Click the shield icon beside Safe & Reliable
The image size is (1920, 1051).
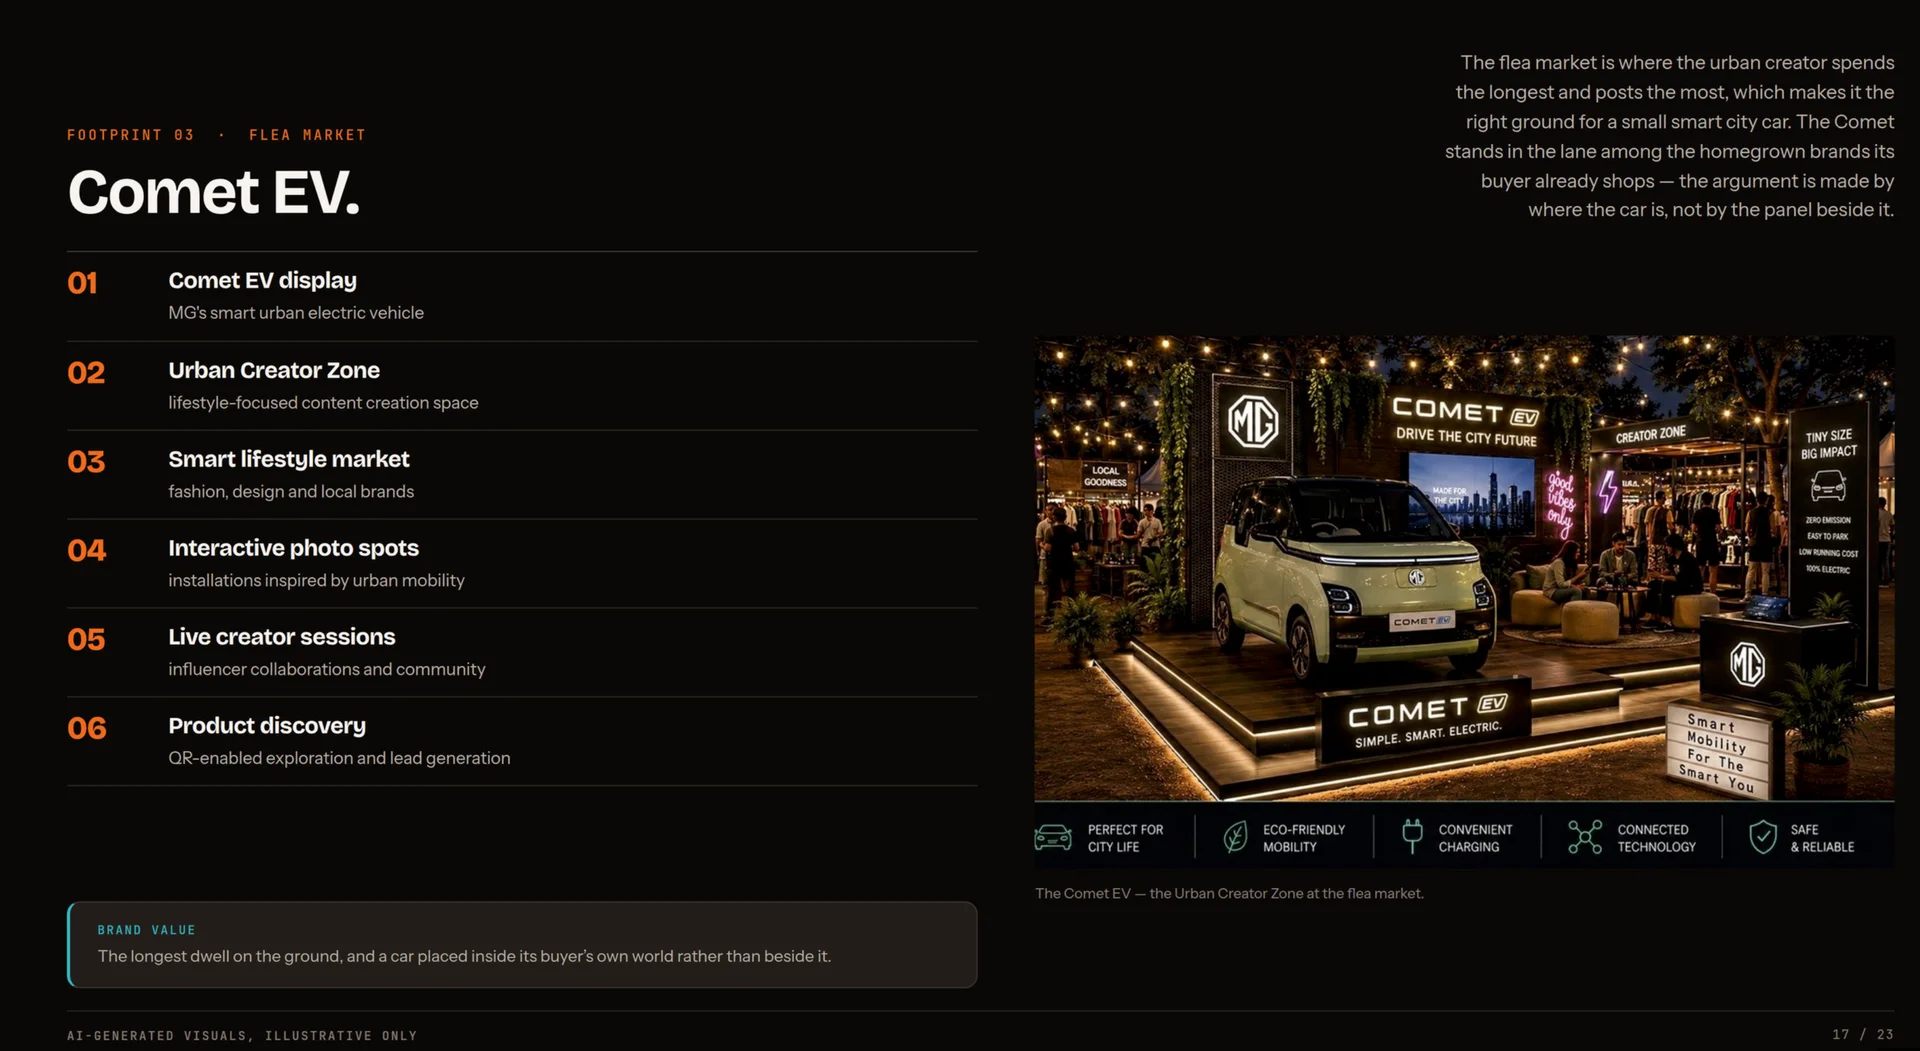(x=1763, y=837)
